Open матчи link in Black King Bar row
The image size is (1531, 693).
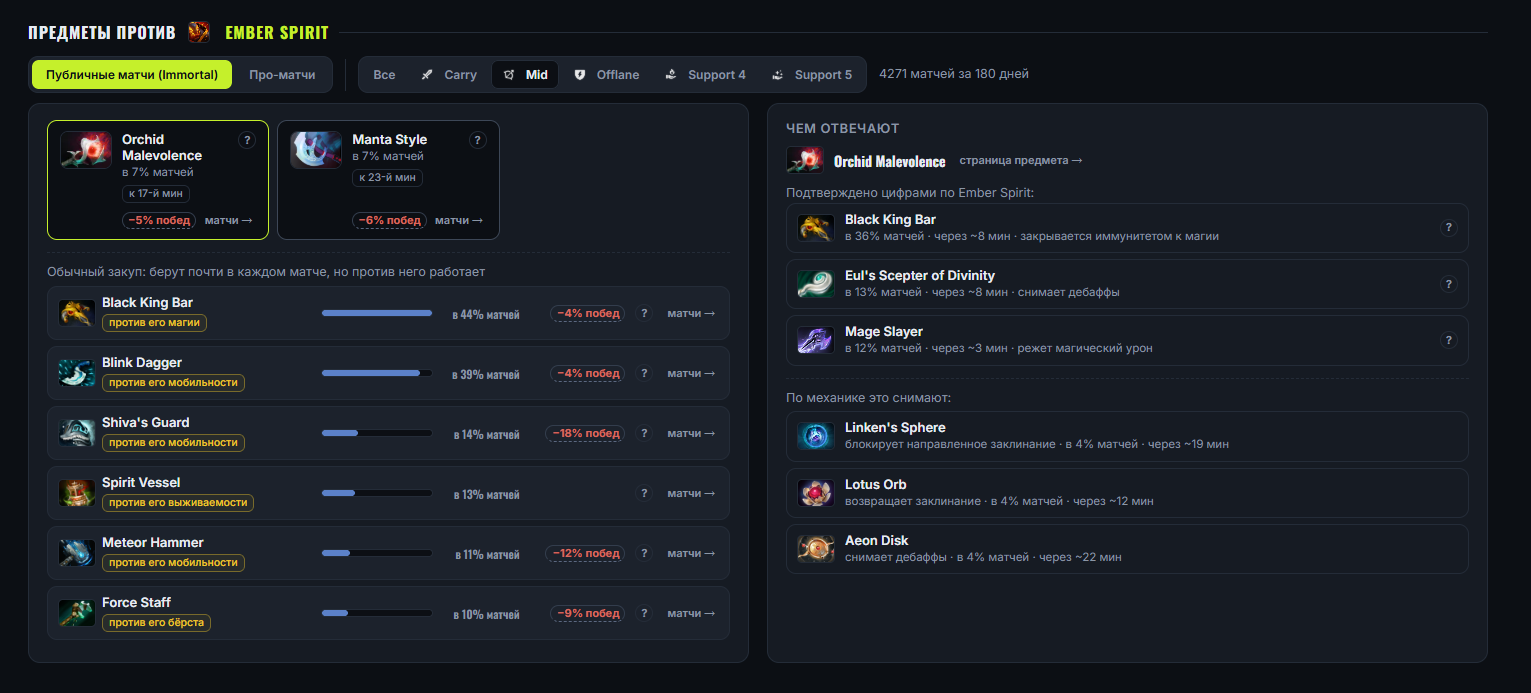coord(692,313)
